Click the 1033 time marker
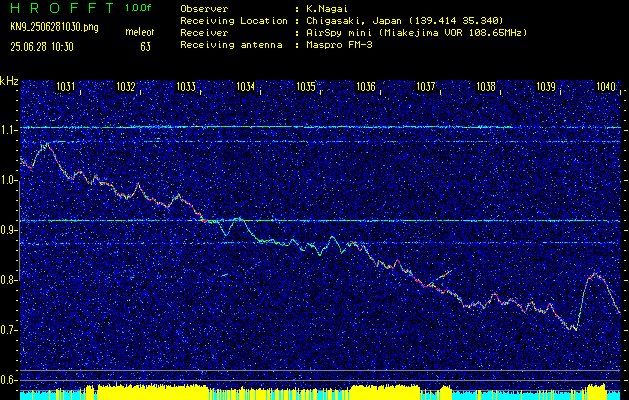The width and height of the screenshot is (629, 400). pos(186,86)
